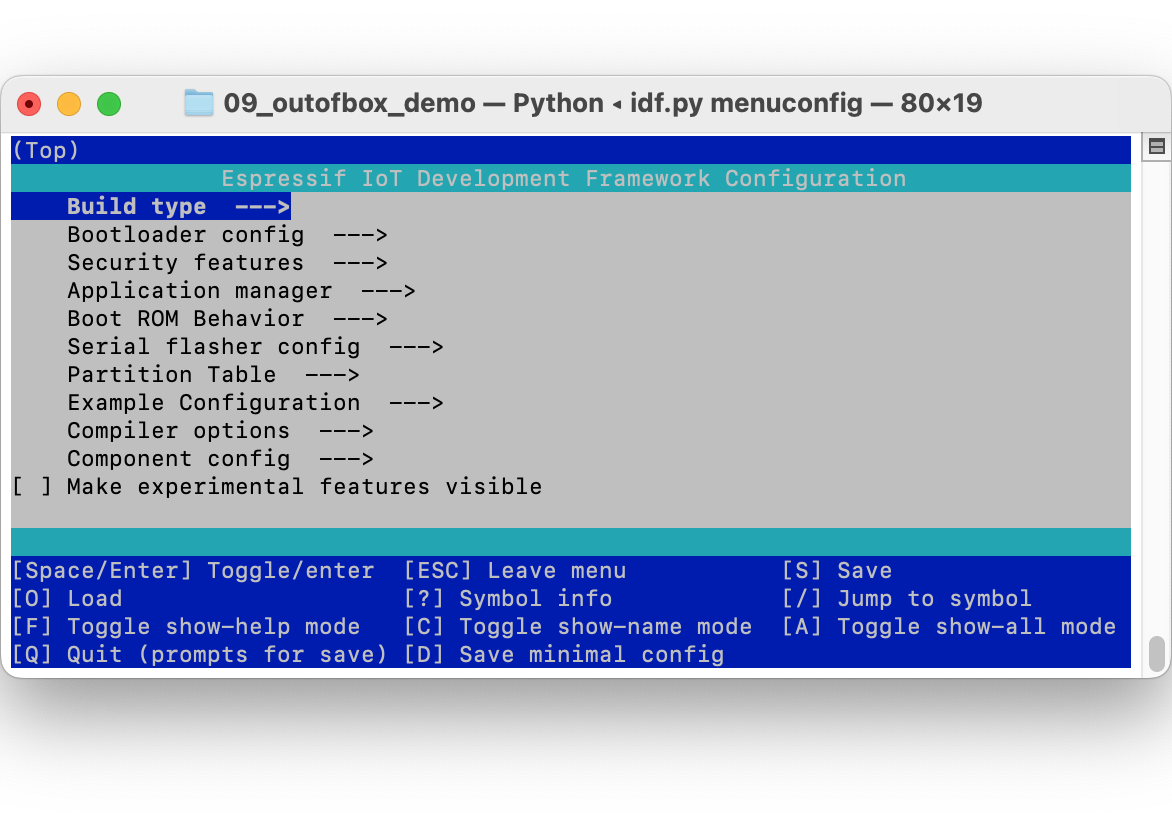Click the red close window button
The height and width of the screenshot is (826, 1172).
(29, 104)
